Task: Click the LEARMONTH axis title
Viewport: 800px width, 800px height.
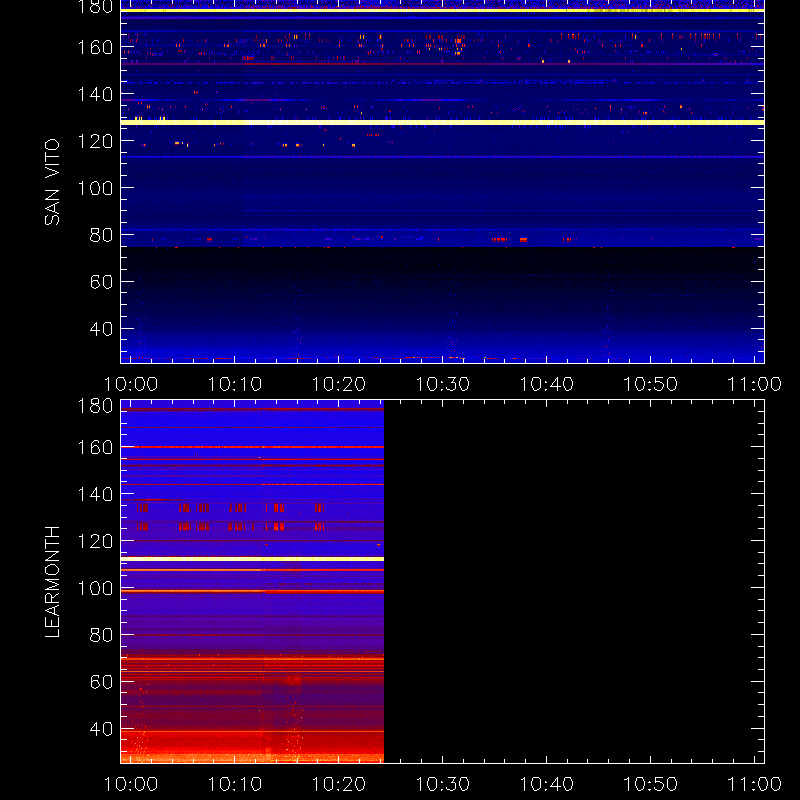Action: click(52, 582)
